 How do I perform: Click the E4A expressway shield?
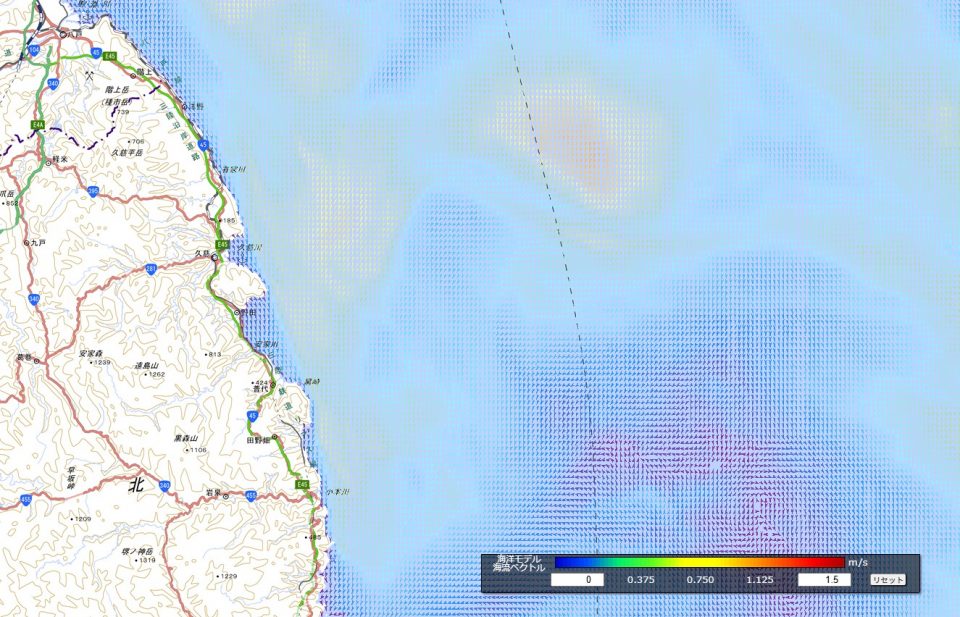[38, 125]
